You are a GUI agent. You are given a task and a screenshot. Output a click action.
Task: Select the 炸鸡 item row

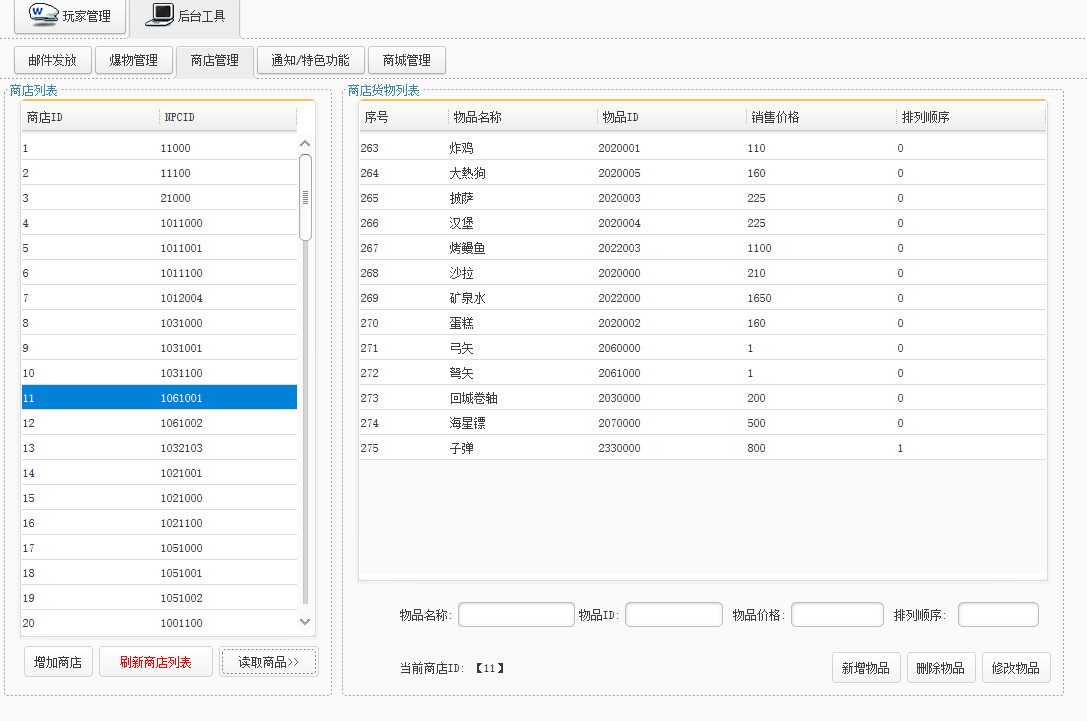(x=702, y=148)
